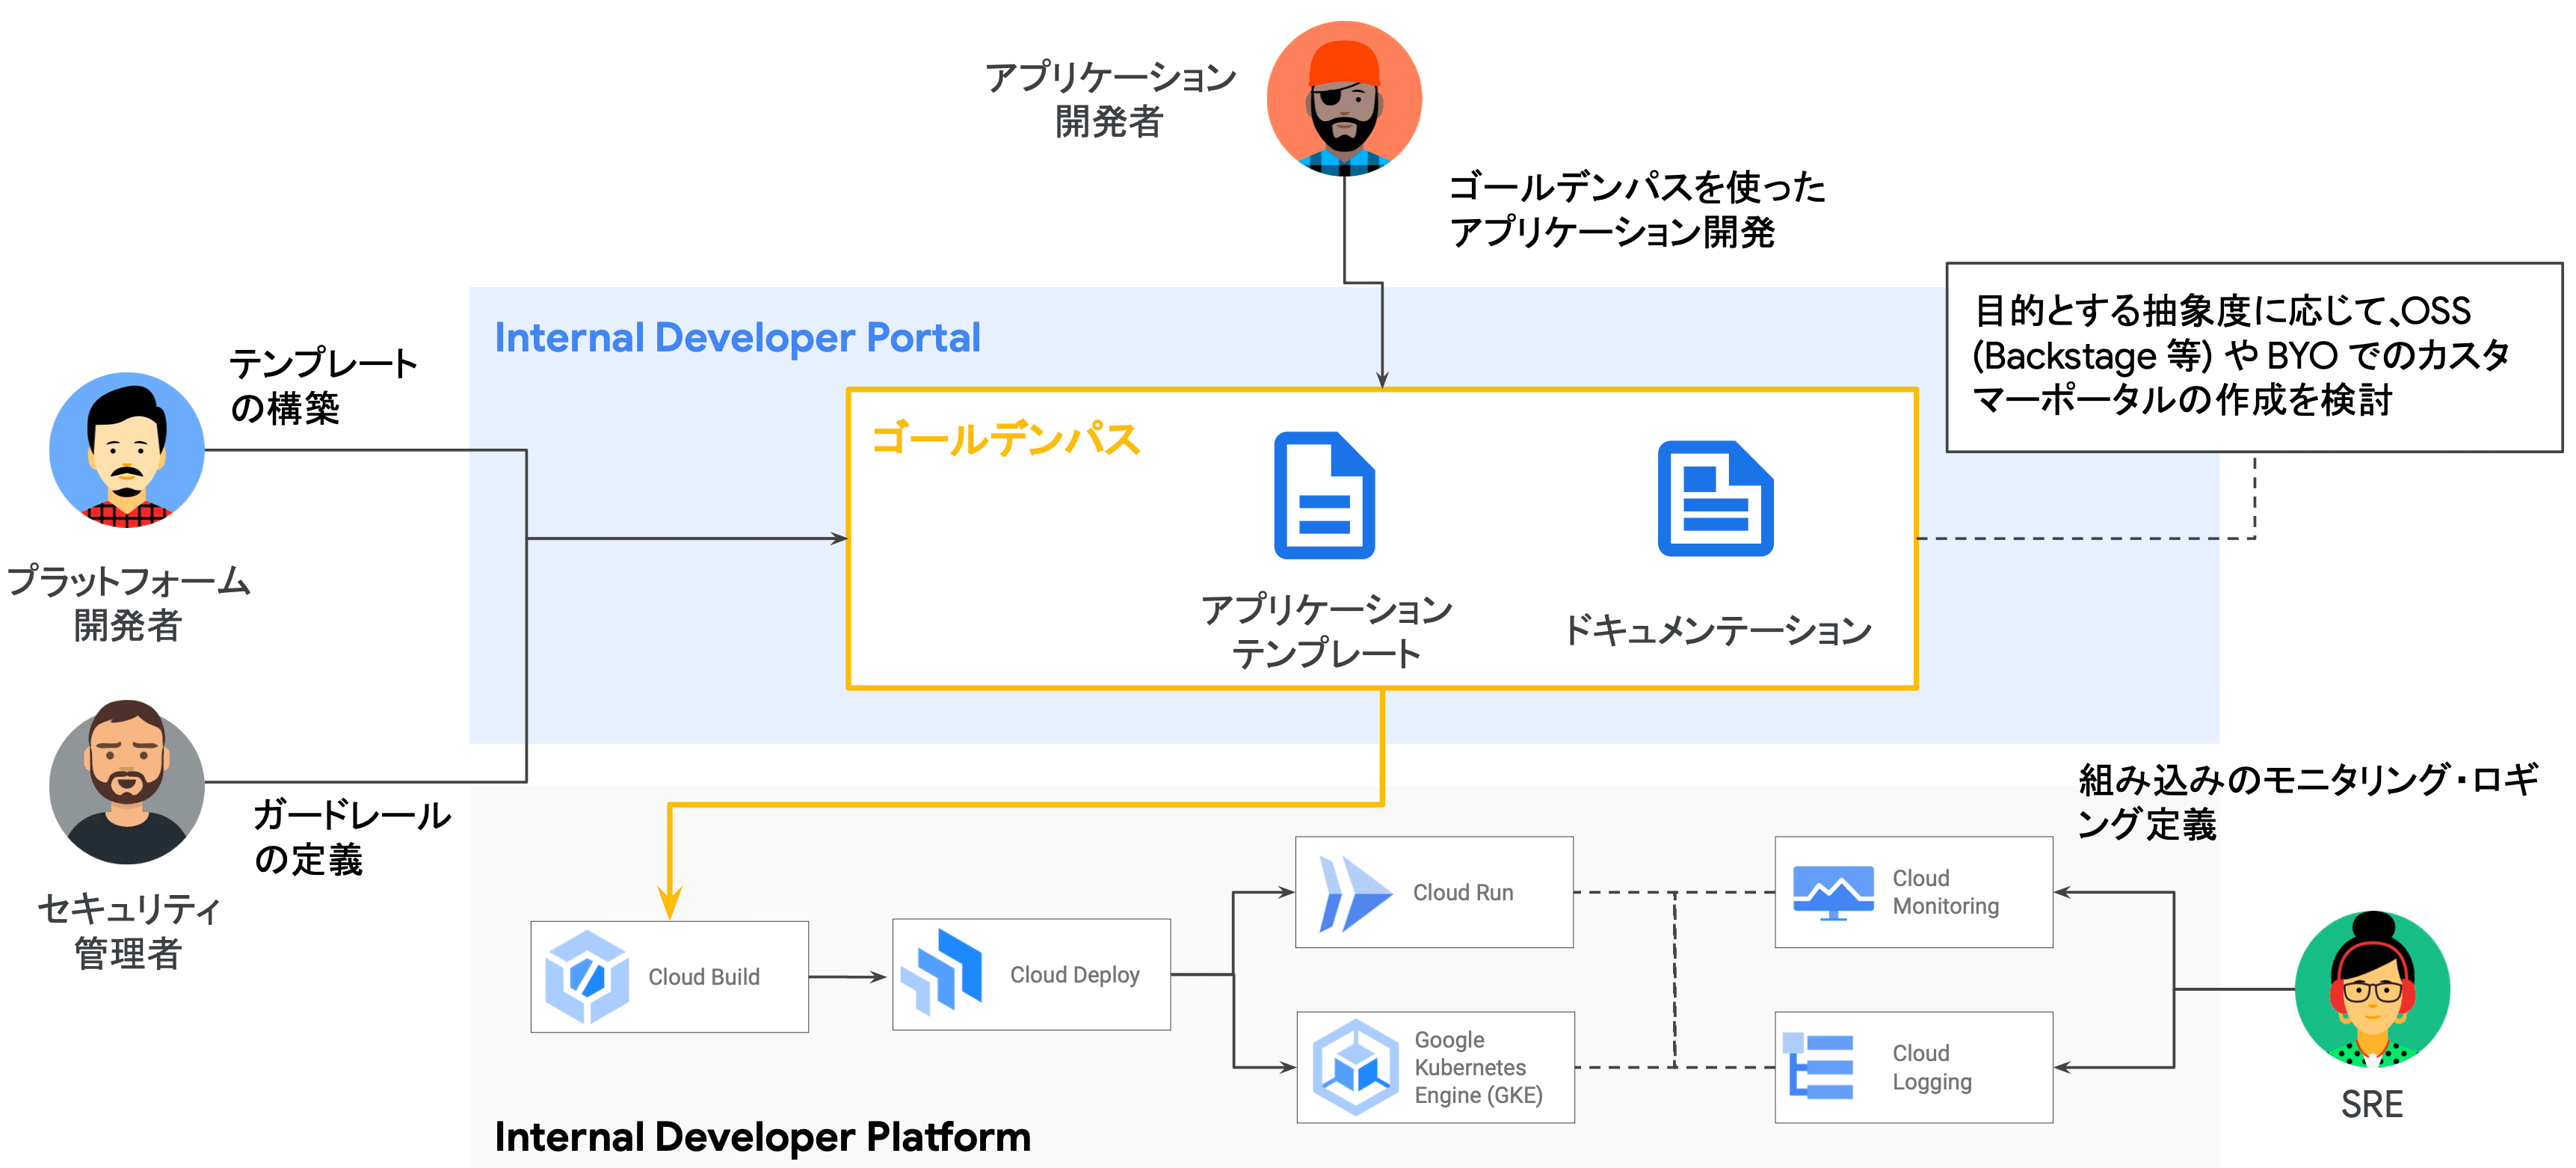Click the アプリケーション テンプレート label
This screenshot has height=1168, width=2576.
1326,631
